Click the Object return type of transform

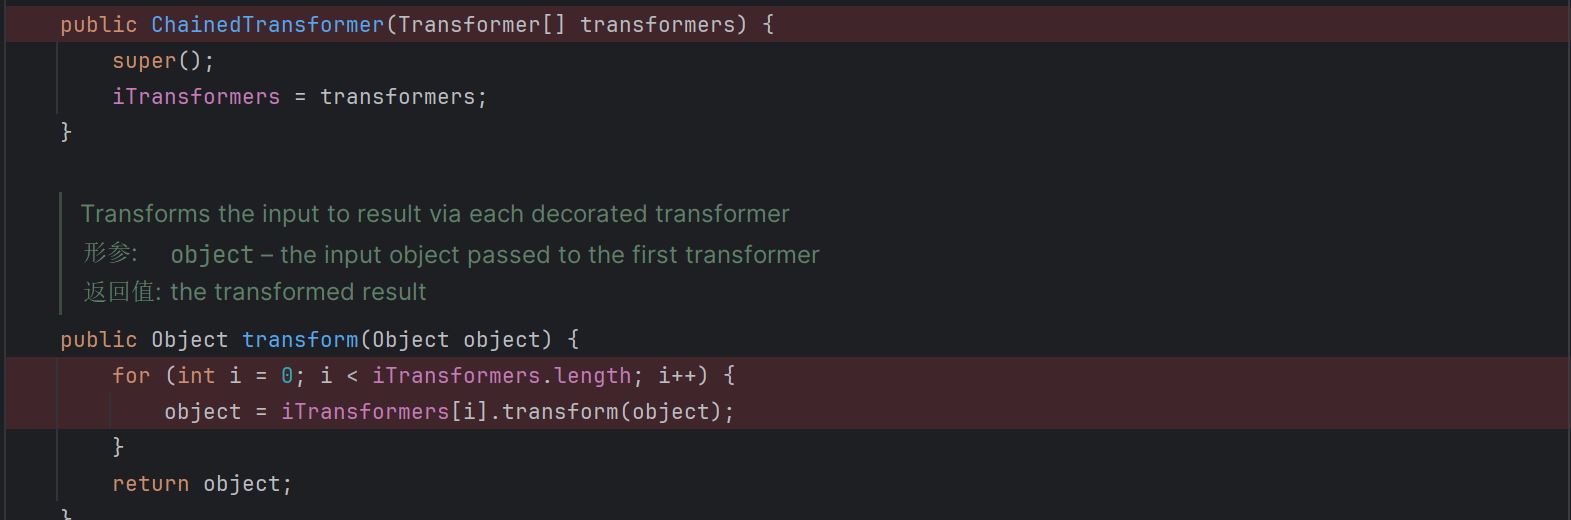190,339
